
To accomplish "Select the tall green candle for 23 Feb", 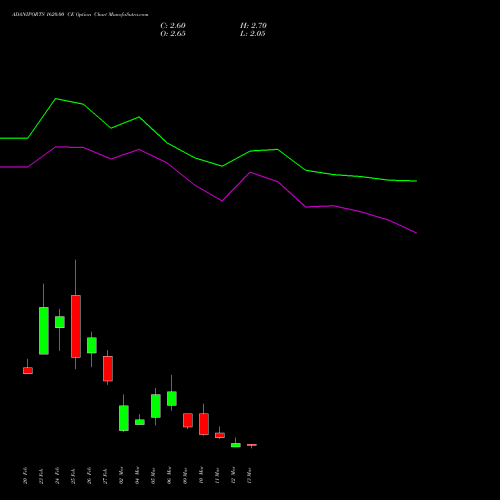I will pos(44,331).
